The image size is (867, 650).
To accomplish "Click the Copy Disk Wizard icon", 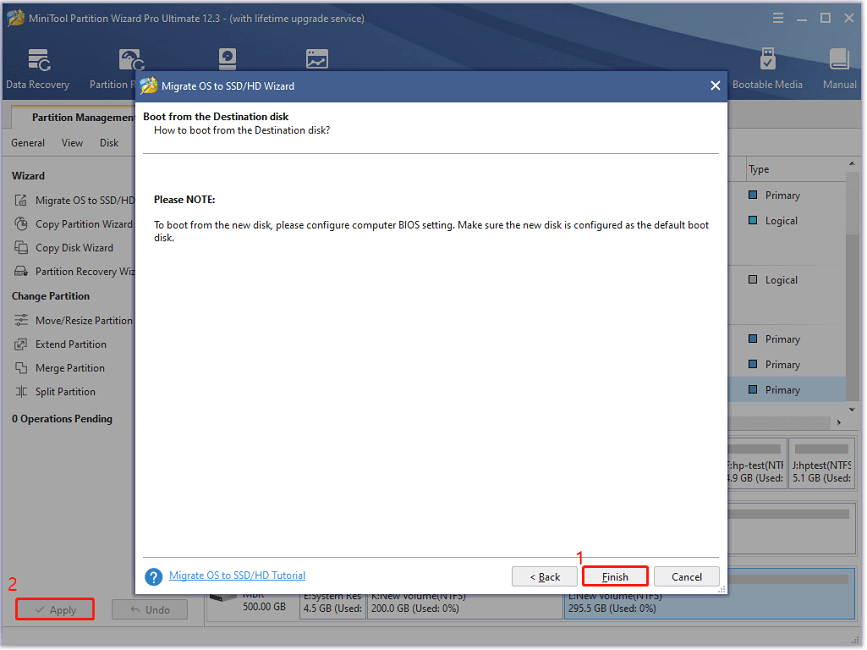I will 20,248.
